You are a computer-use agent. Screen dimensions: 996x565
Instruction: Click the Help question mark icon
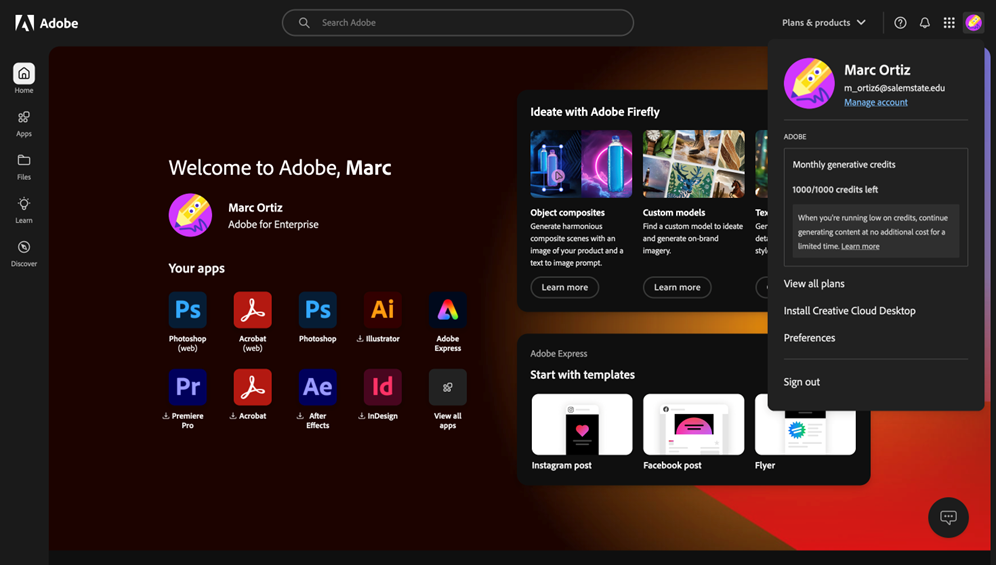pyautogui.click(x=900, y=23)
